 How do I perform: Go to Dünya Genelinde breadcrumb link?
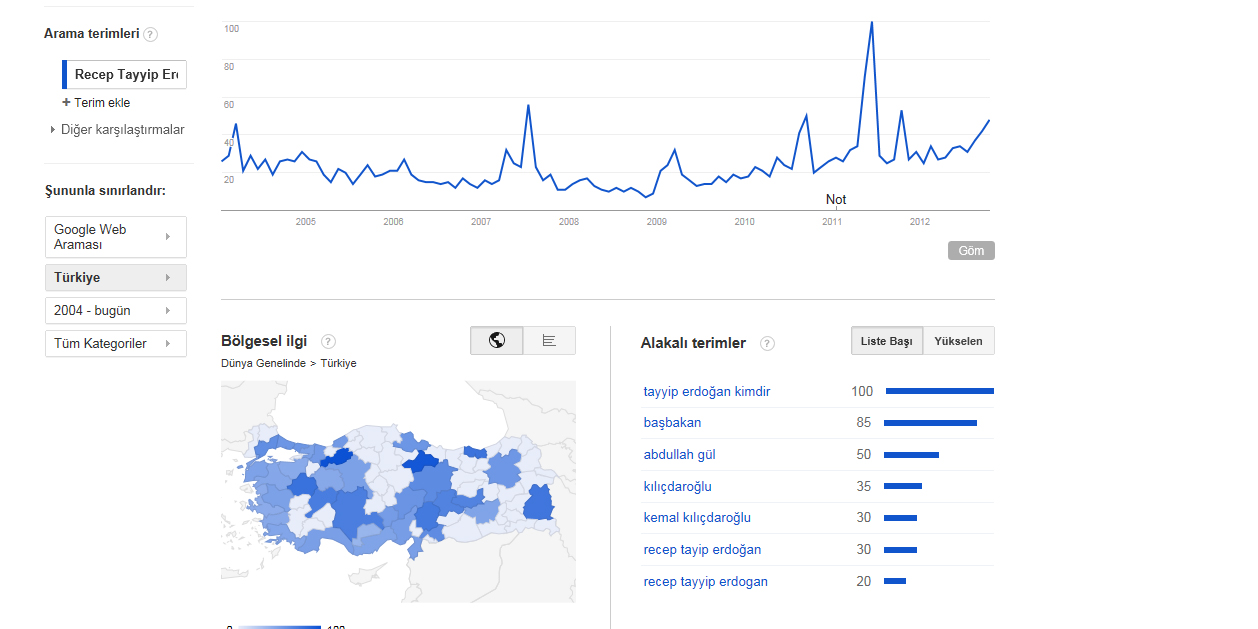click(263, 363)
